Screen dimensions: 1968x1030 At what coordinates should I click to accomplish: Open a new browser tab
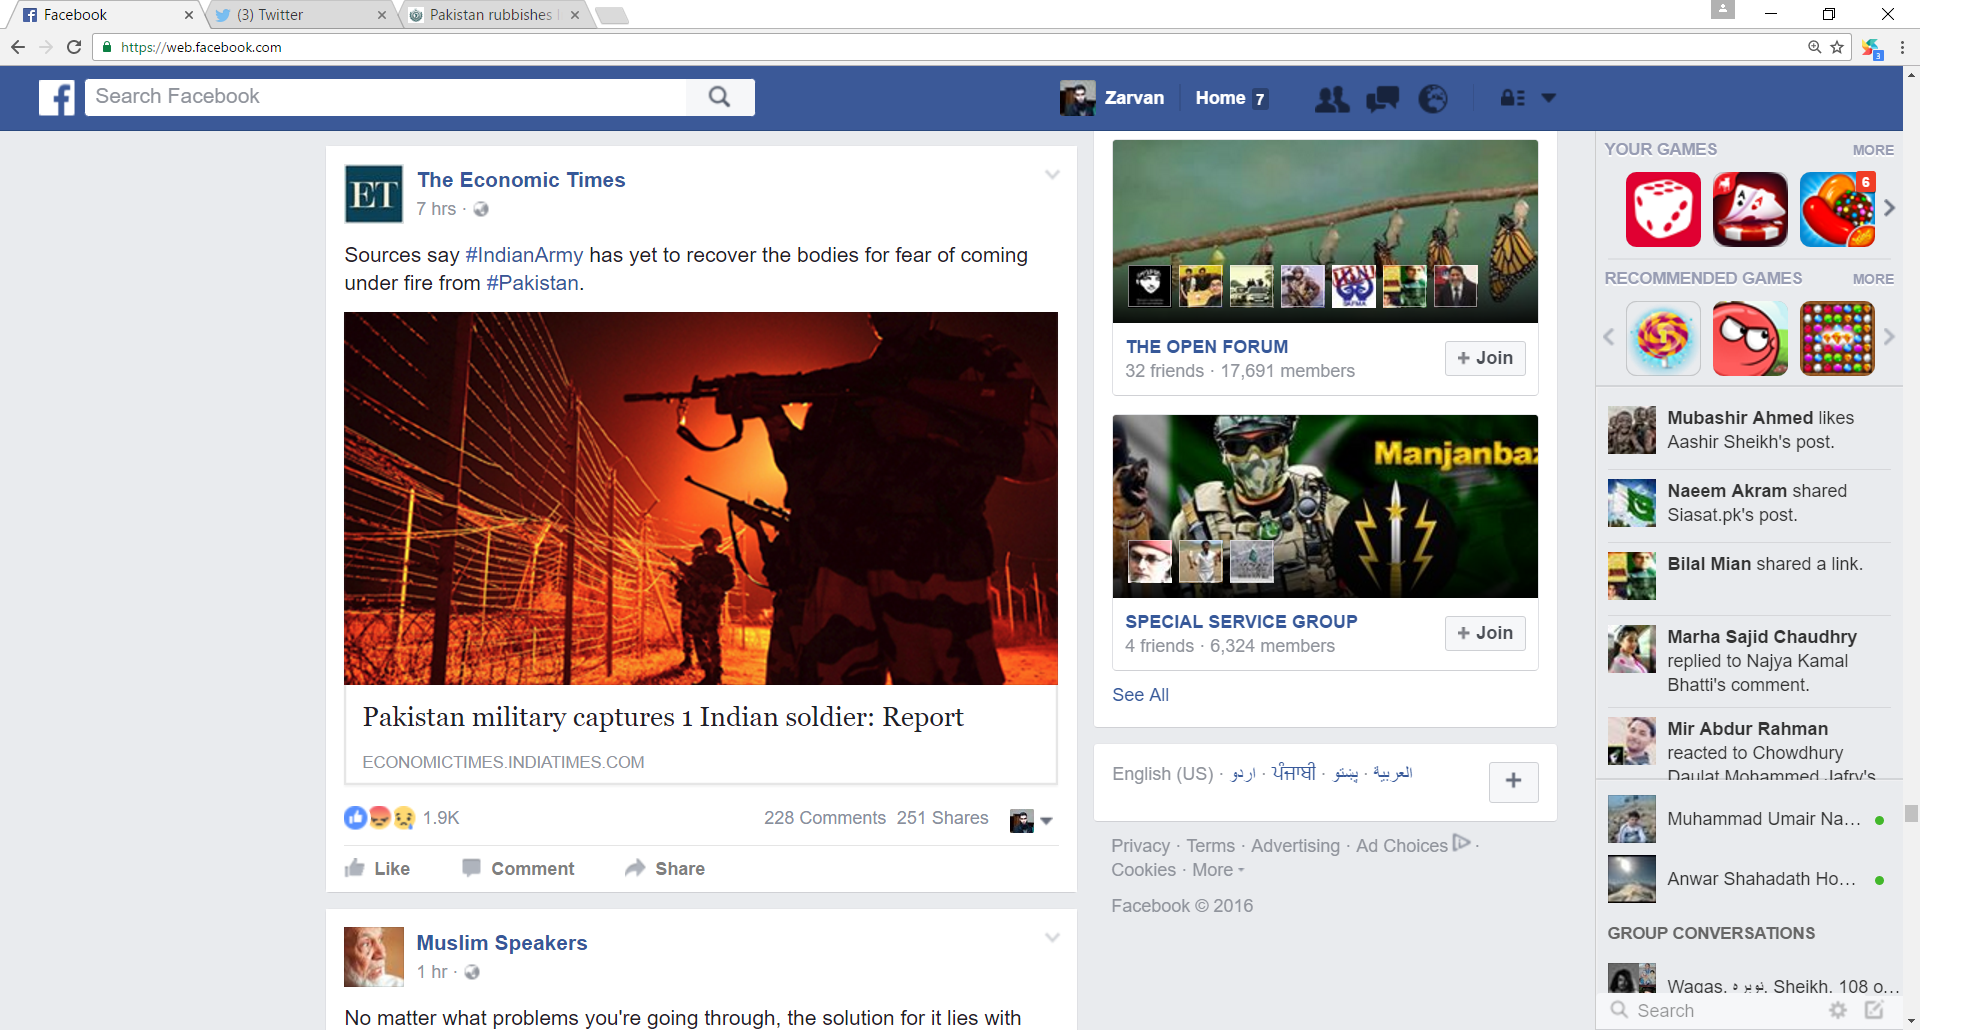611,15
